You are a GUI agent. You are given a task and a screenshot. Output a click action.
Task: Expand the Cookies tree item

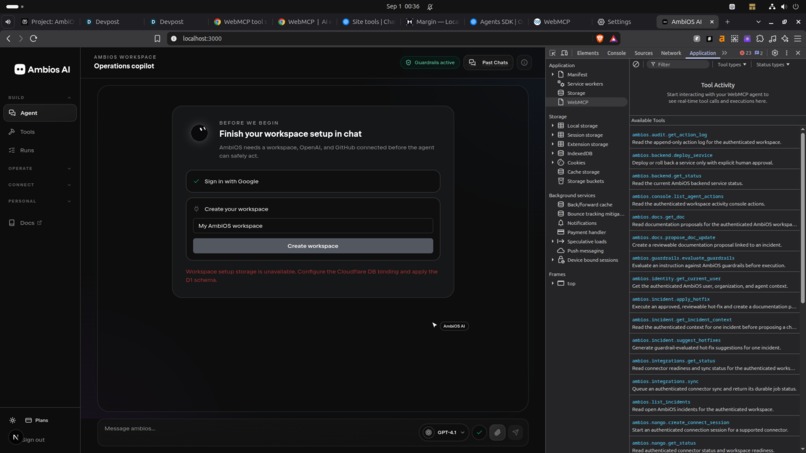coord(553,162)
